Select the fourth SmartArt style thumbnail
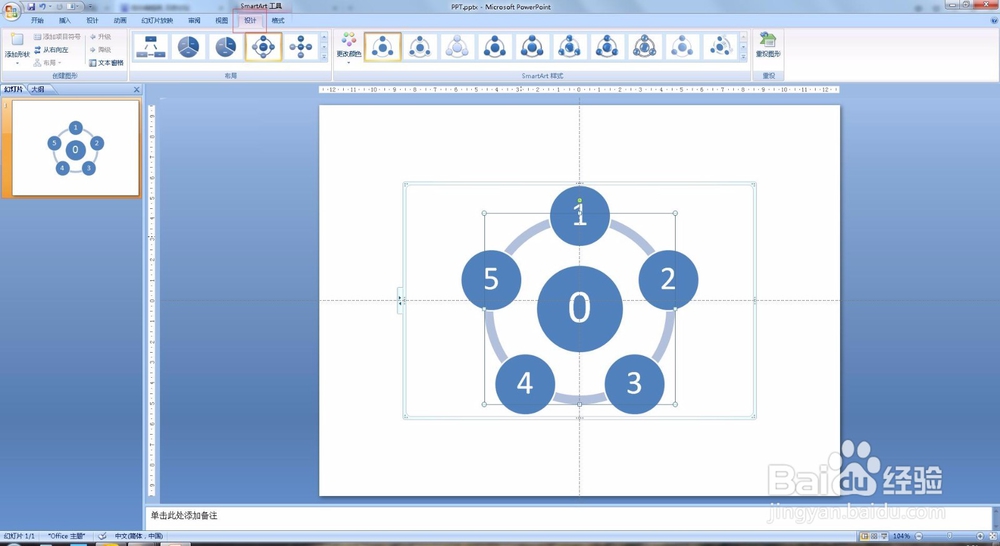This screenshot has height=546, width=1000. pos(495,47)
